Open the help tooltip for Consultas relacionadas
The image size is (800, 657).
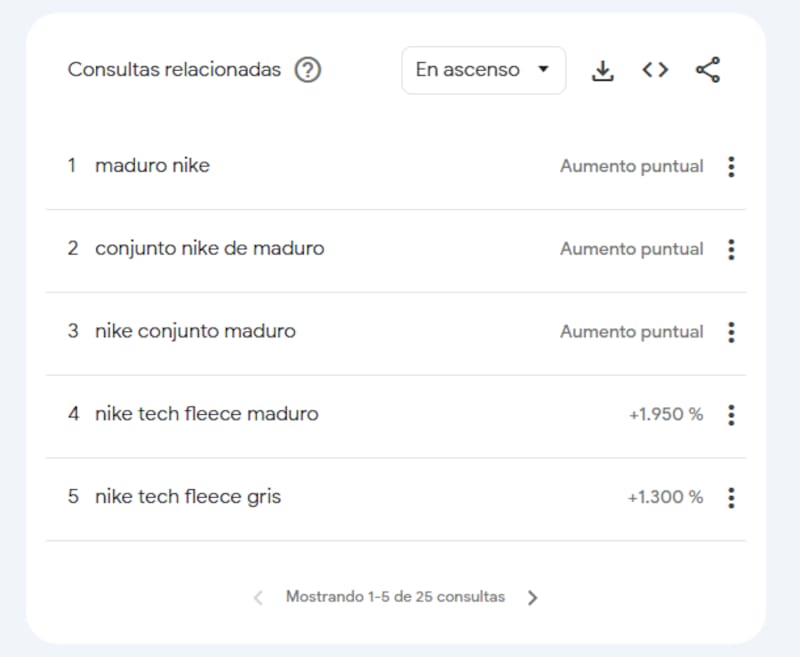coord(310,70)
